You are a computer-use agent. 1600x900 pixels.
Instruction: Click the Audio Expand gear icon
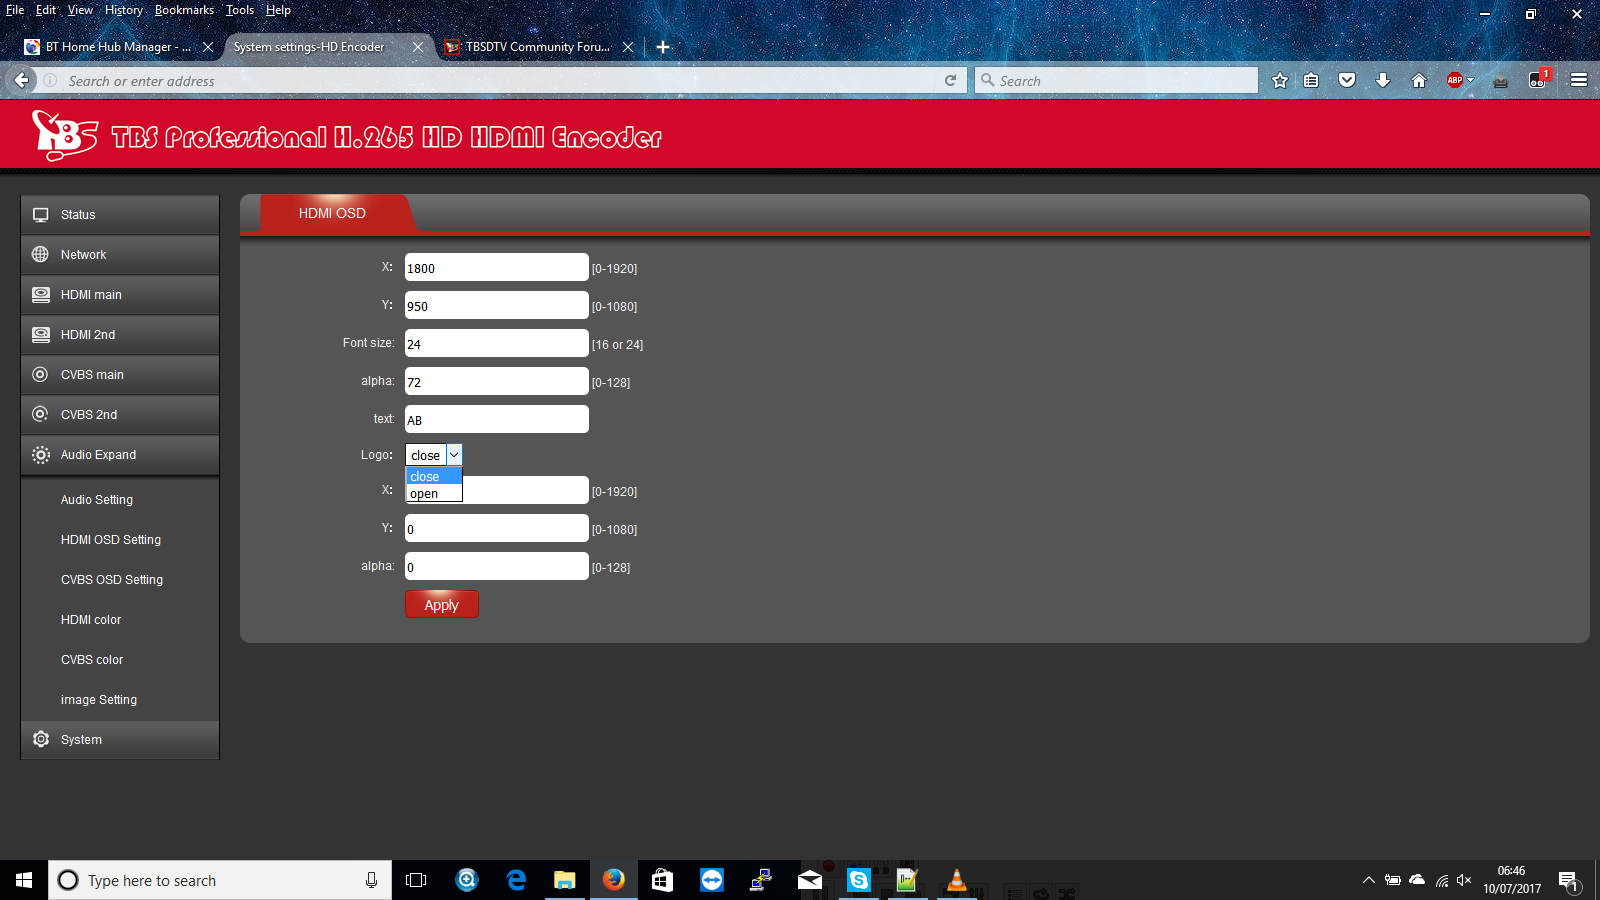point(41,455)
